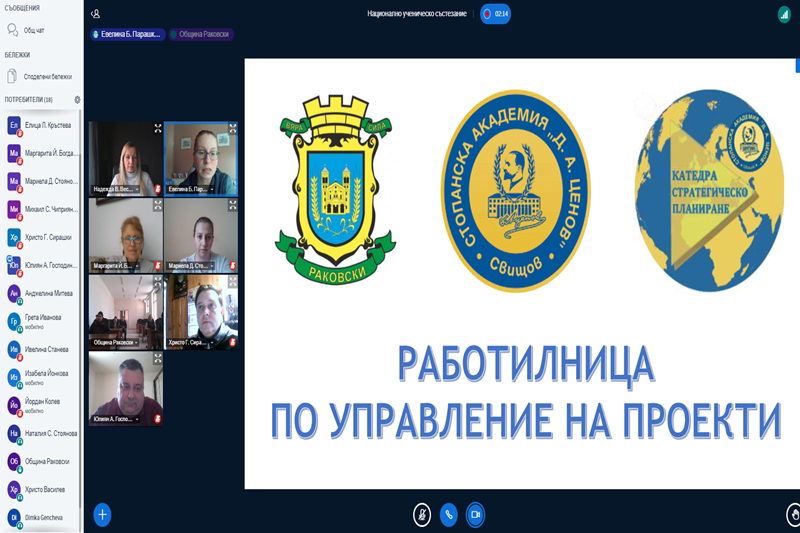Fullscreen the Евелина Б. video tile
This screenshot has width=800, height=533.
click(x=233, y=129)
